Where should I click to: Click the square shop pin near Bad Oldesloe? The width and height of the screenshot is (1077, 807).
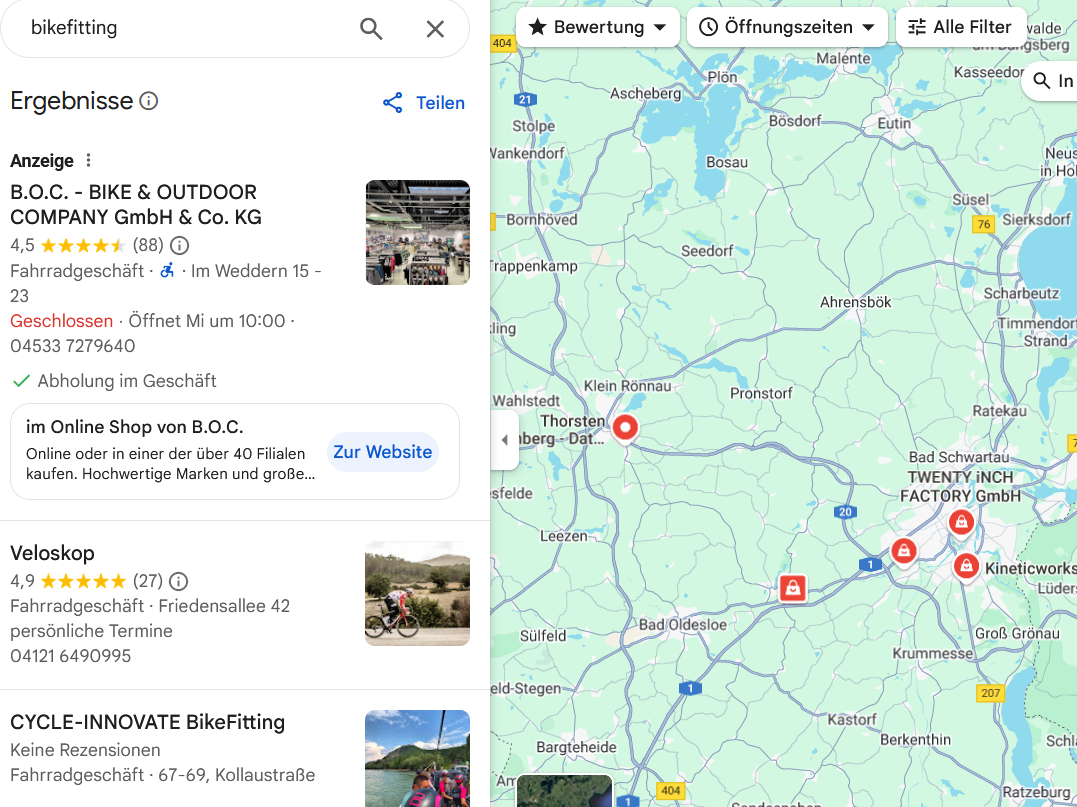(x=793, y=588)
